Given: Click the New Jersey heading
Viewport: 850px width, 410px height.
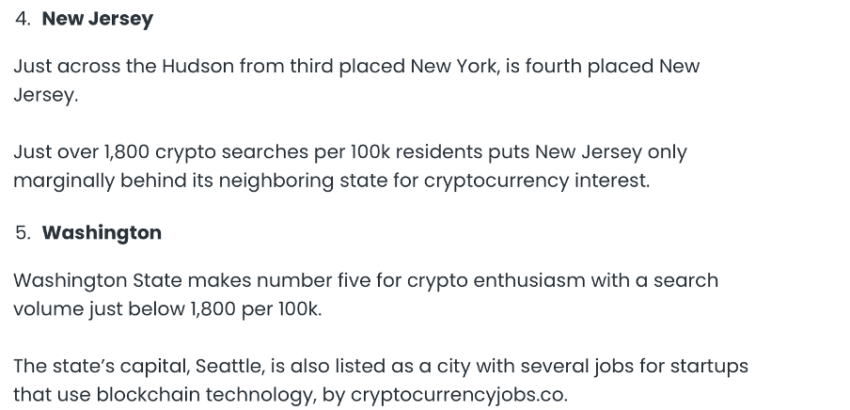Looking at the screenshot, I should [98, 19].
